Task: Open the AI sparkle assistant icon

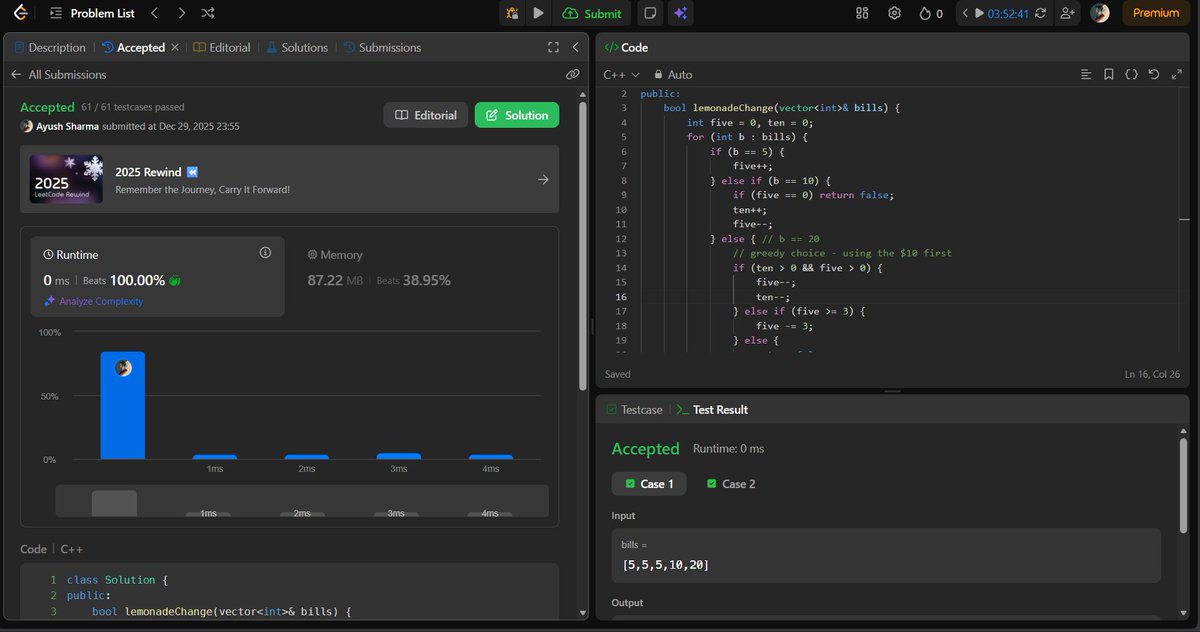Action: point(680,13)
